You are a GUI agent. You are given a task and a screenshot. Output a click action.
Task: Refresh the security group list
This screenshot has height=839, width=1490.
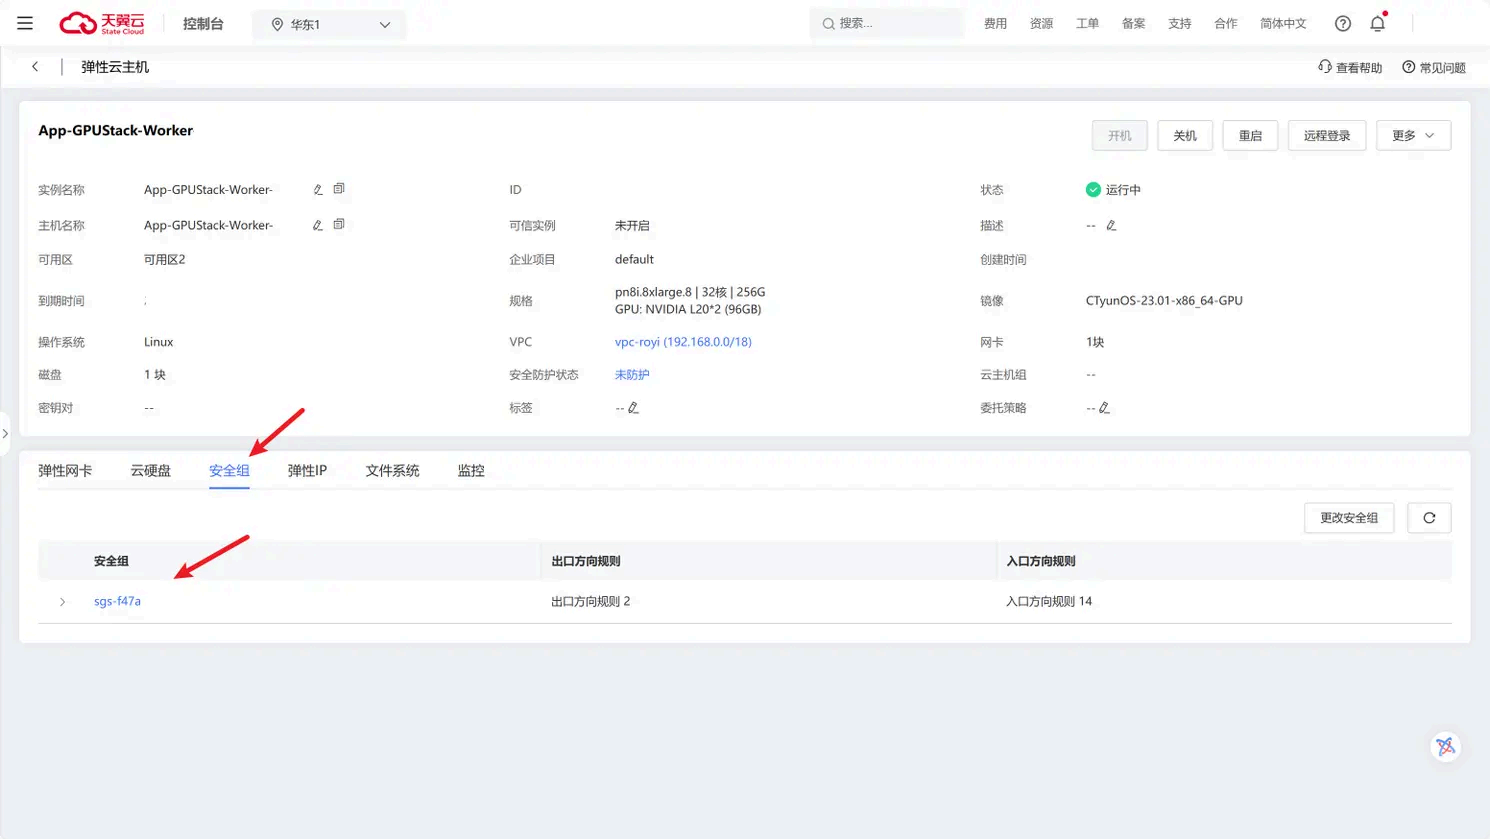pos(1429,518)
